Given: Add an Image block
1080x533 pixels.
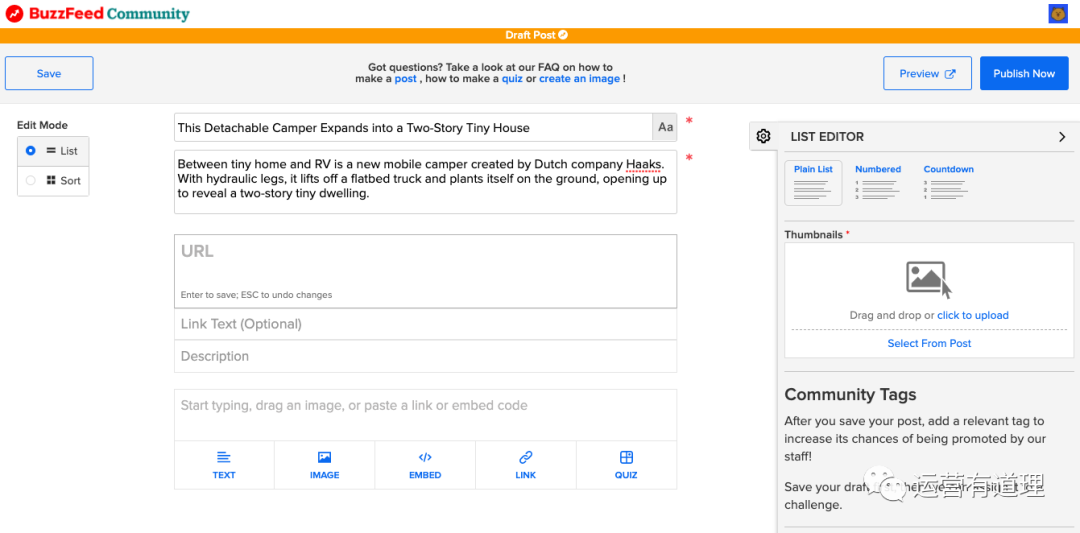Looking at the screenshot, I should click(324, 465).
